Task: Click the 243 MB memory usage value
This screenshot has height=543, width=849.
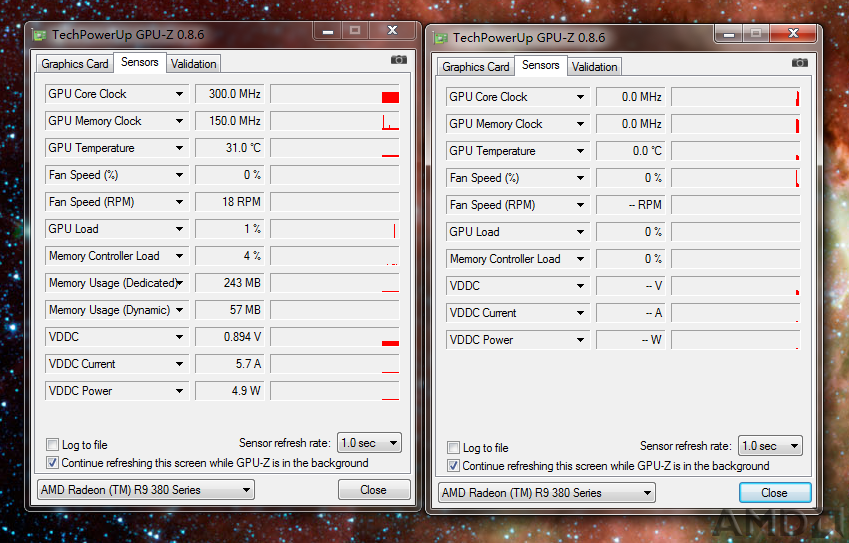Action: coord(230,283)
